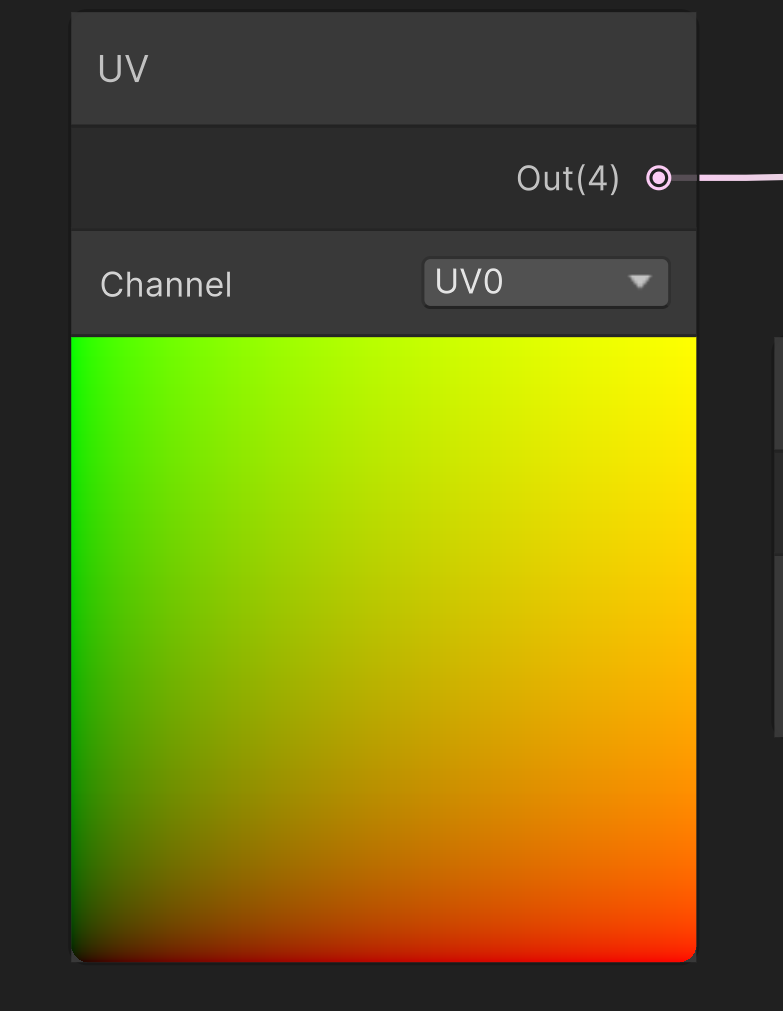Click the Channel label text
This screenshot has height=1011, width=783.
[166, 285]
